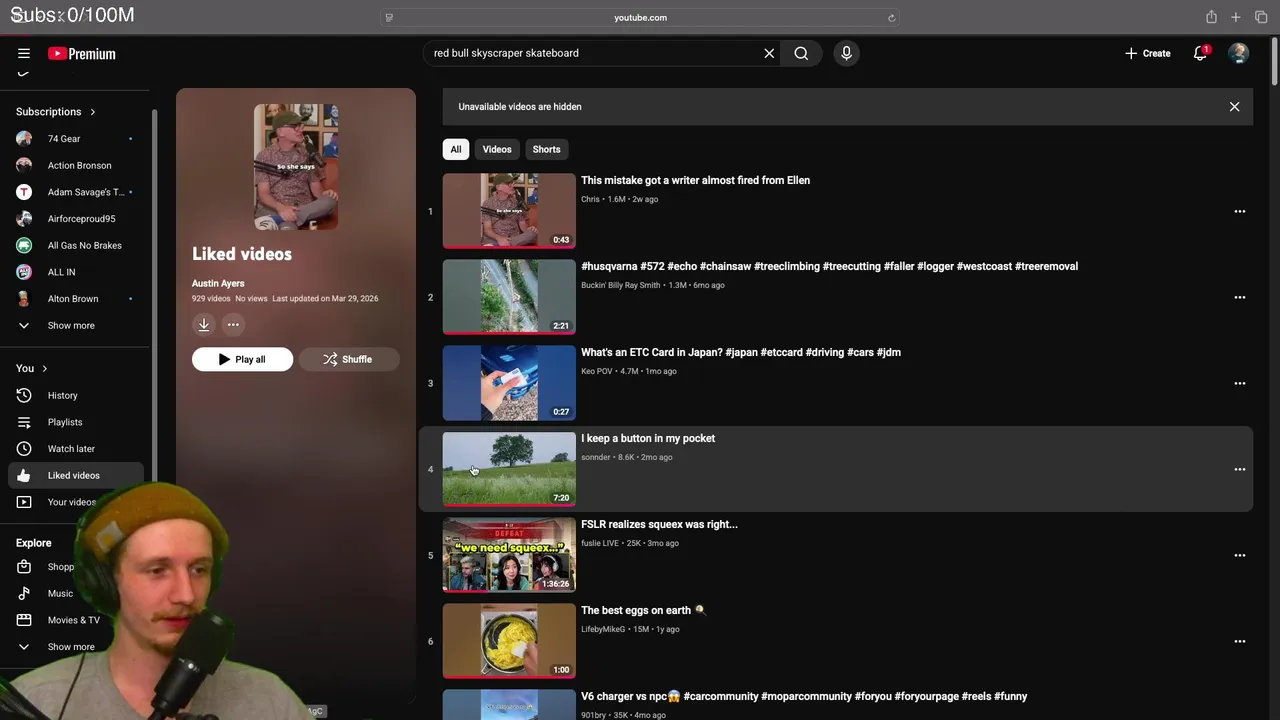Open All Gas No Brakes subscription
Screen dimensions: 1280x720
coord(75,245)
